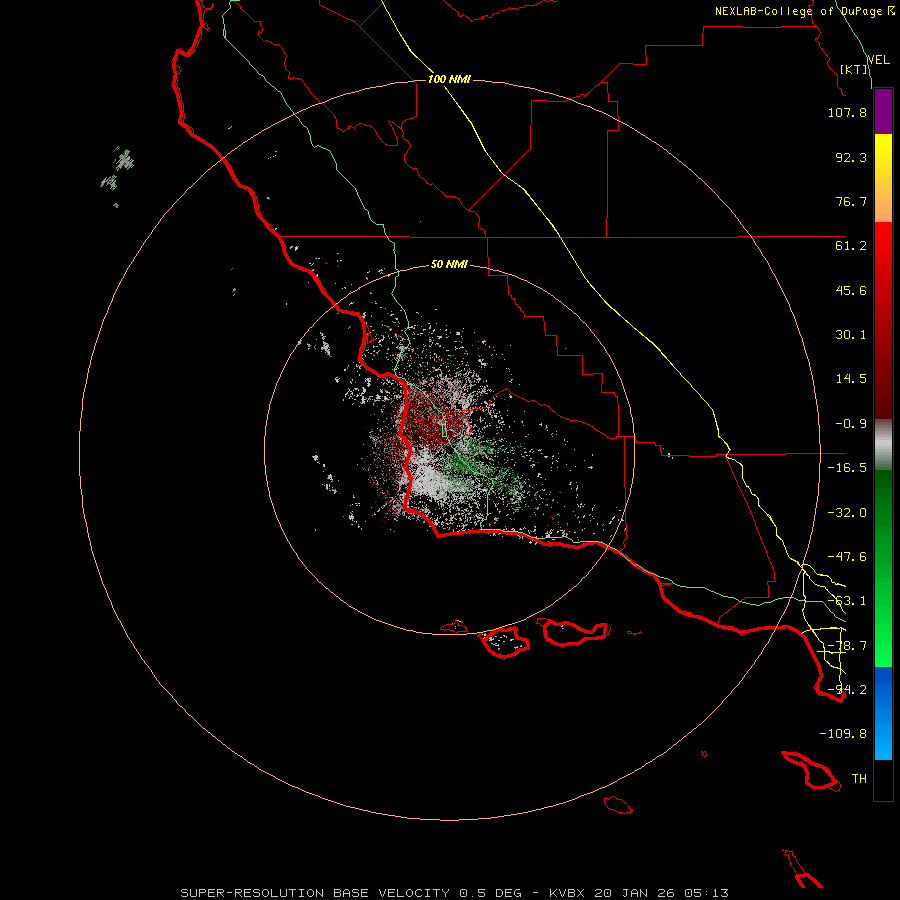The height and width of the screenshot is (900, 900).
Task: Click the green segment of the color bar
Action: [x=883, y=568]
